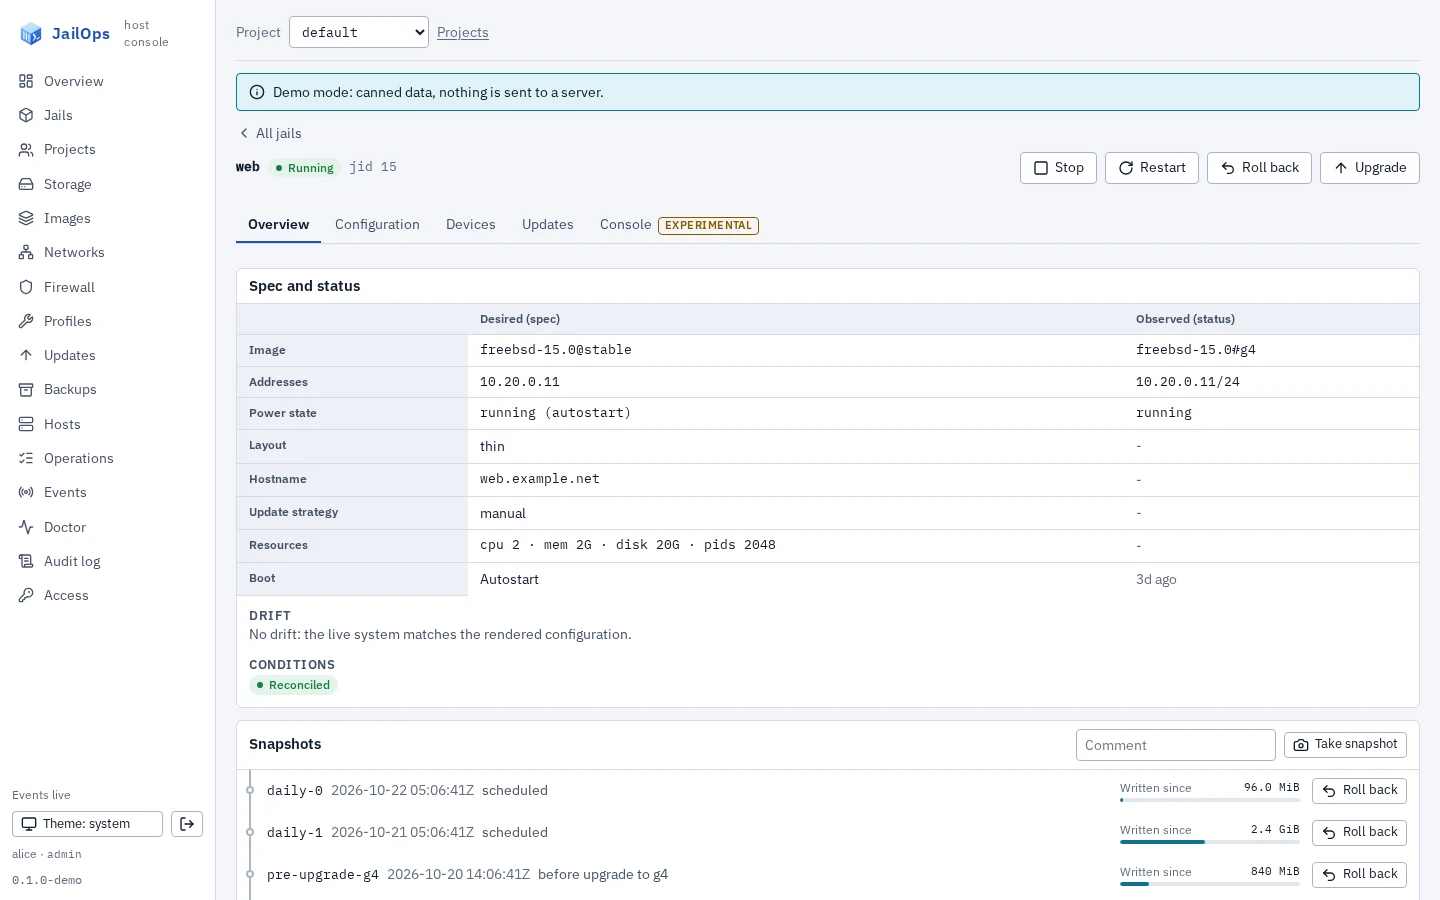The image size is (1440, 900).
Task: Click the pre-upgrade-g4 written-since usage bar
Action: (1210, 884)
